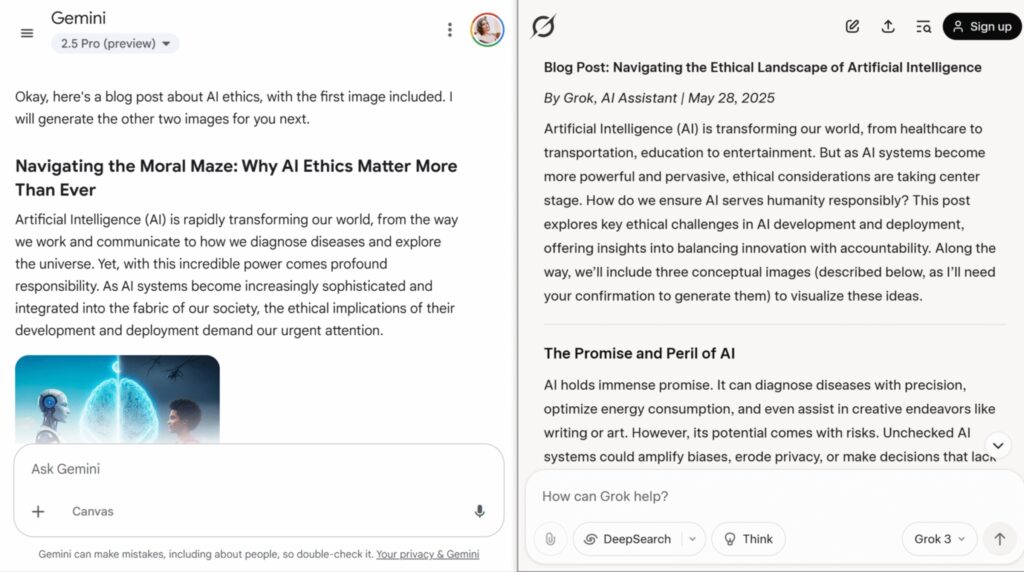Click the plus icon in Gemini prompt box
This screenshot has width=1024, height=572.
pos(38,511)
